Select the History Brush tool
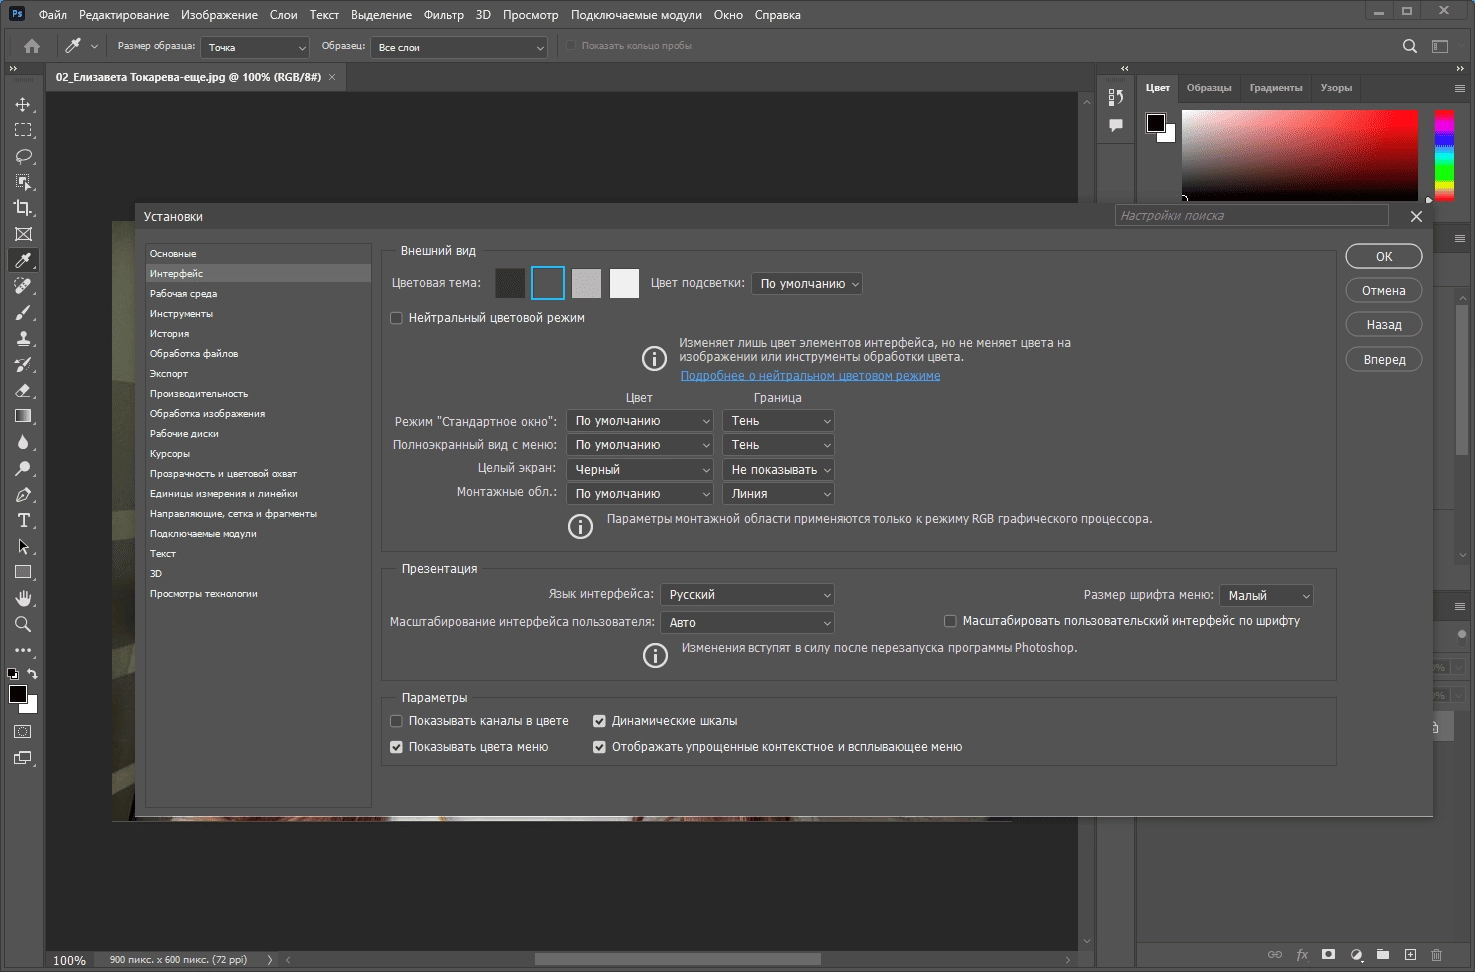The height and width of the screenshot is (972, 1475). coord(23,365)
